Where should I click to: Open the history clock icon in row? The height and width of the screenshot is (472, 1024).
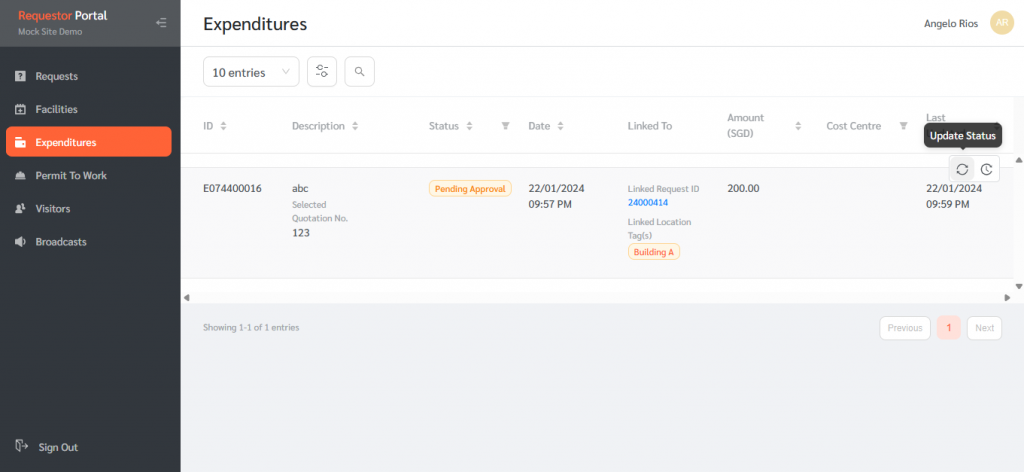[x=986, y=169]
